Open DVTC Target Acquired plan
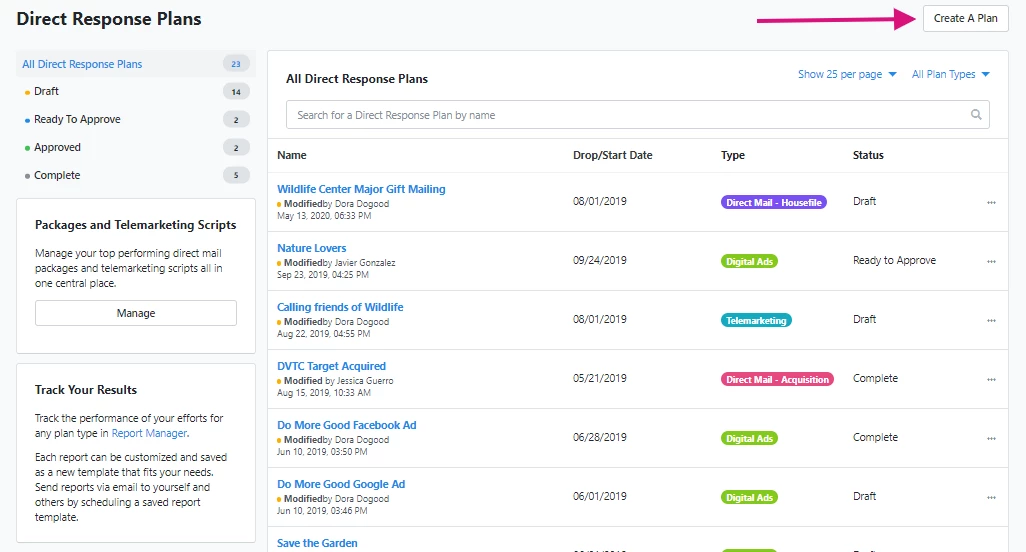 331,366
